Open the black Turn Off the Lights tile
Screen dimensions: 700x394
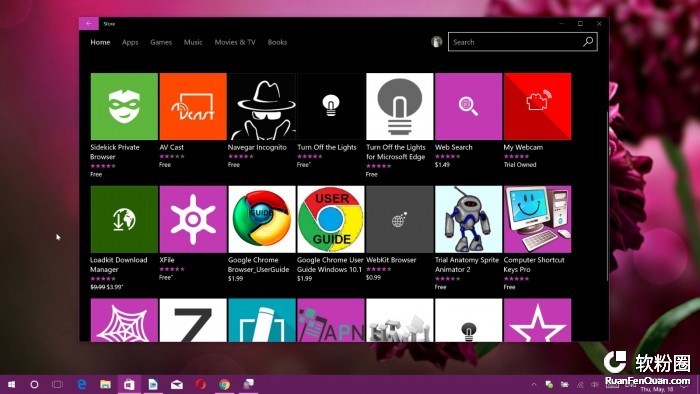[x=331, y=106]
